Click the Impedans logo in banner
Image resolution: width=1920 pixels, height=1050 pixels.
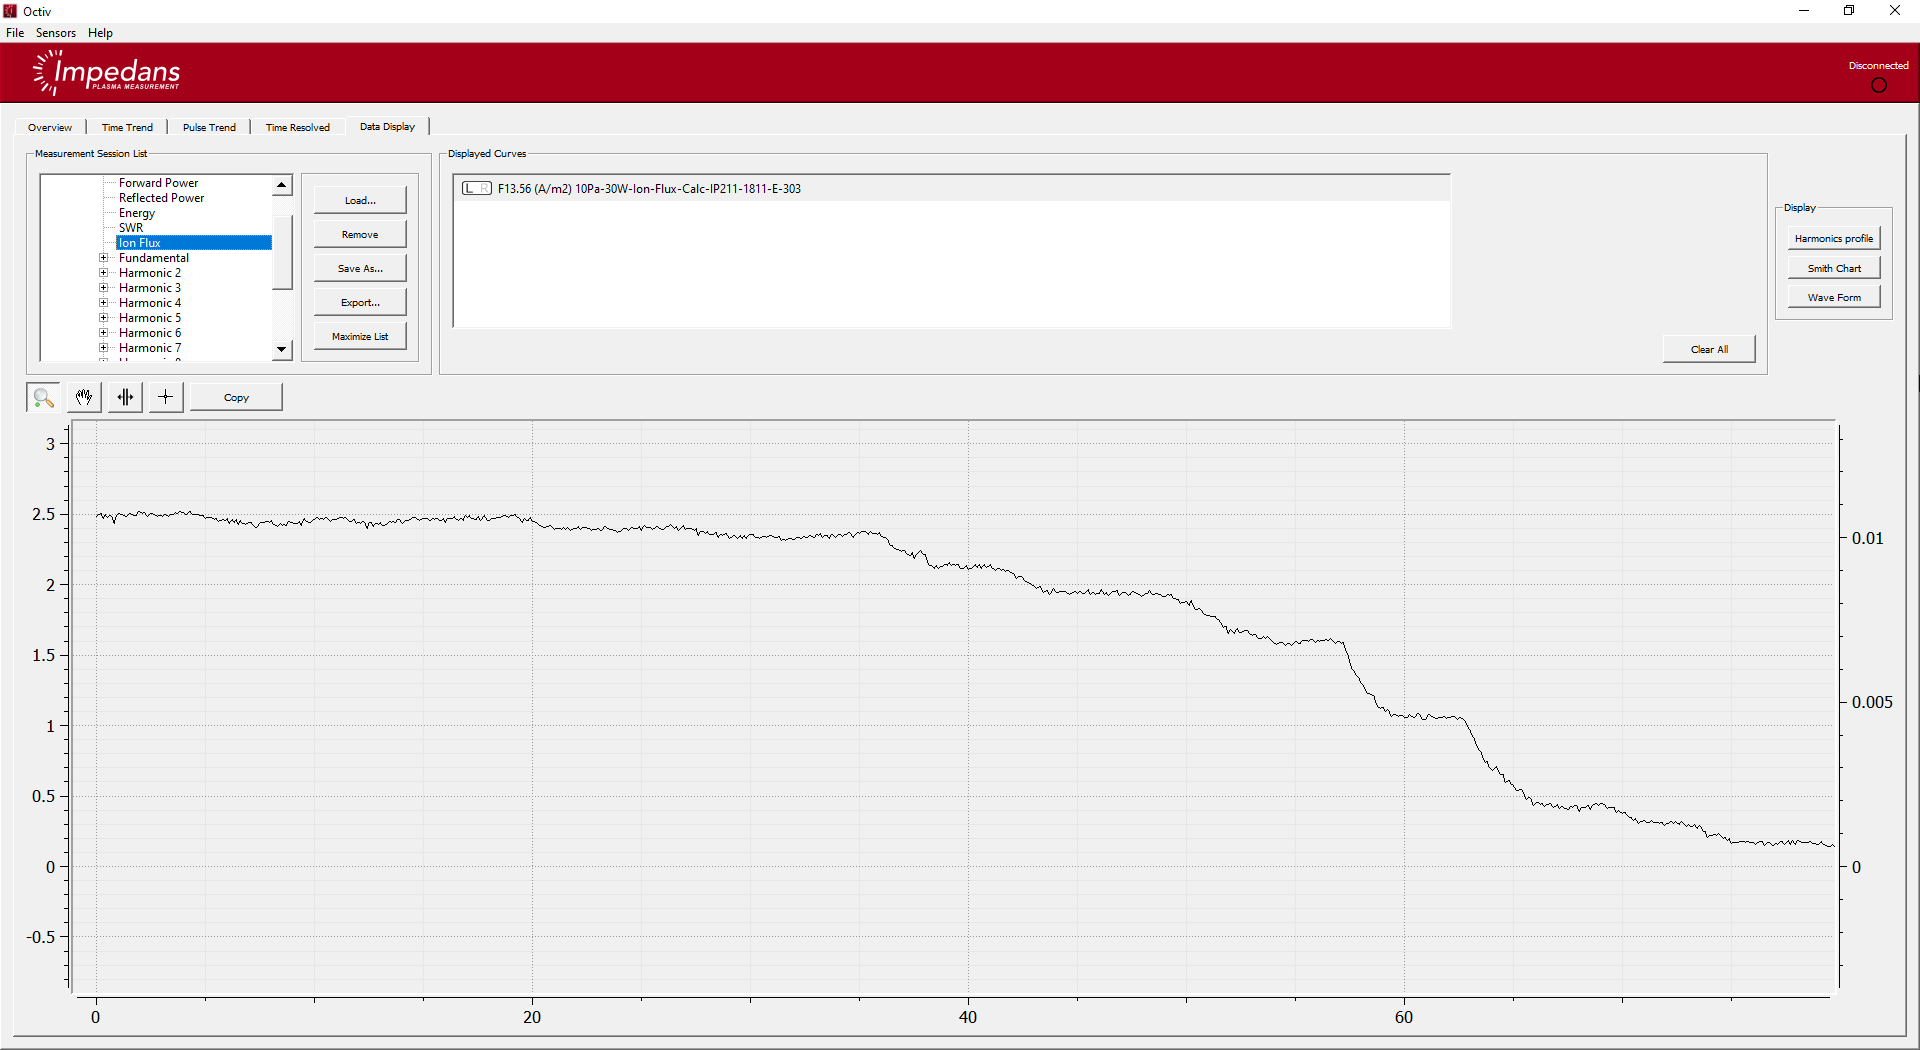pyautogui.click(x=108, y=73)
